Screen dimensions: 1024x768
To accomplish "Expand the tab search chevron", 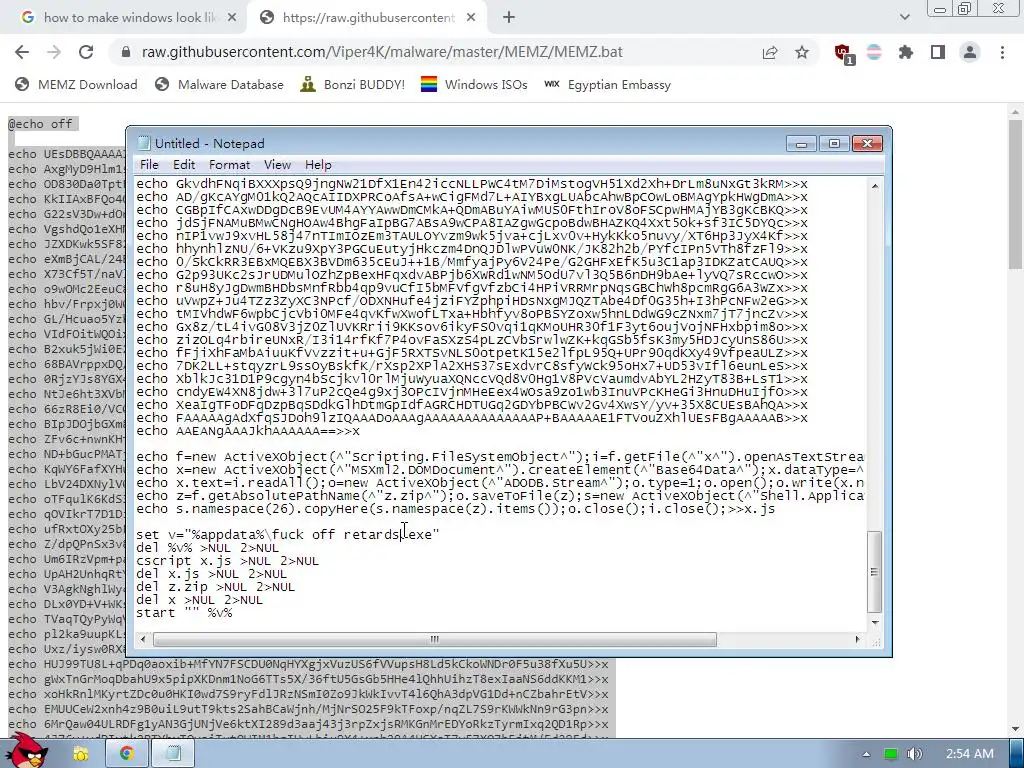I will point(904,18).
